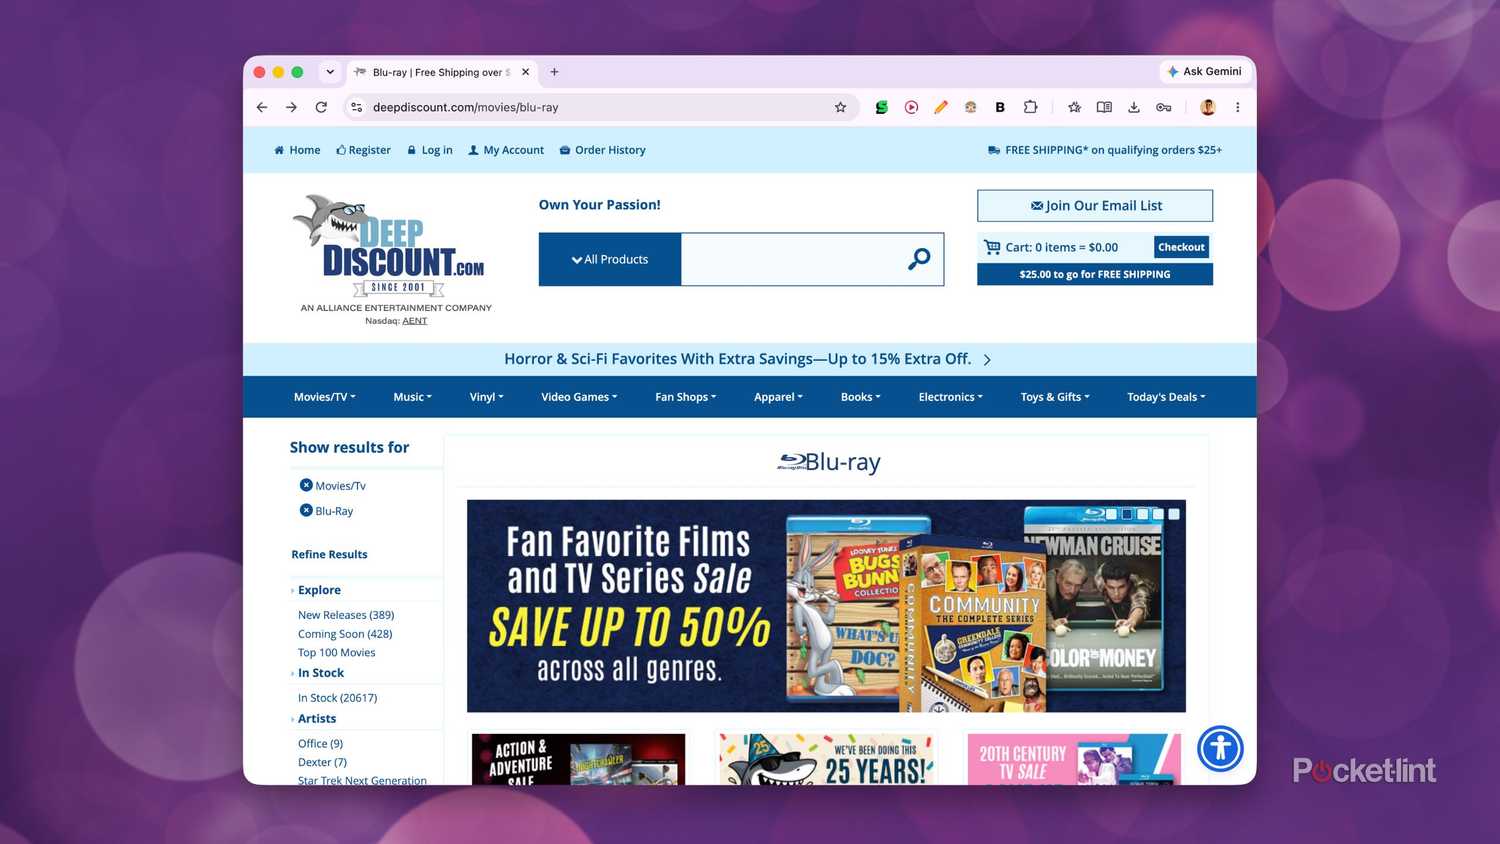Click the bold B extension icon
This screenshot has width=1500, height=844.
(x=1000, y=107)
